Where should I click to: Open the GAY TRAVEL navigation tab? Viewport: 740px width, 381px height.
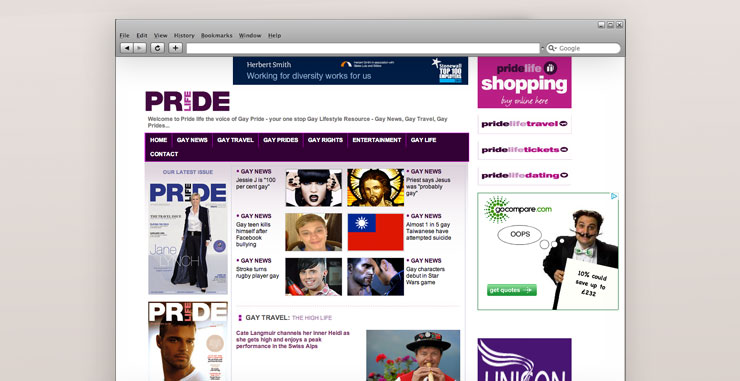click(235, 140)
